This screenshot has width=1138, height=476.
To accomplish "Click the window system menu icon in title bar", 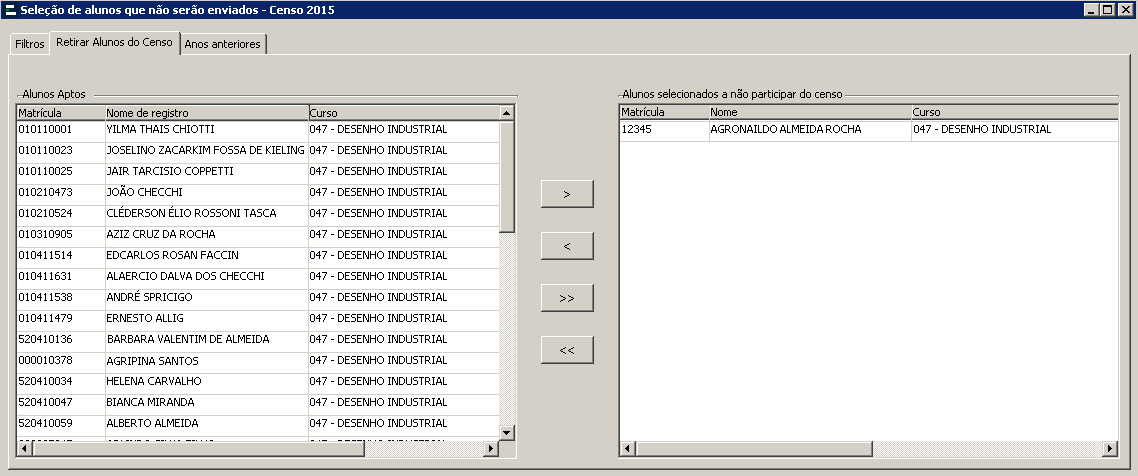I will (x=10, y=10).
